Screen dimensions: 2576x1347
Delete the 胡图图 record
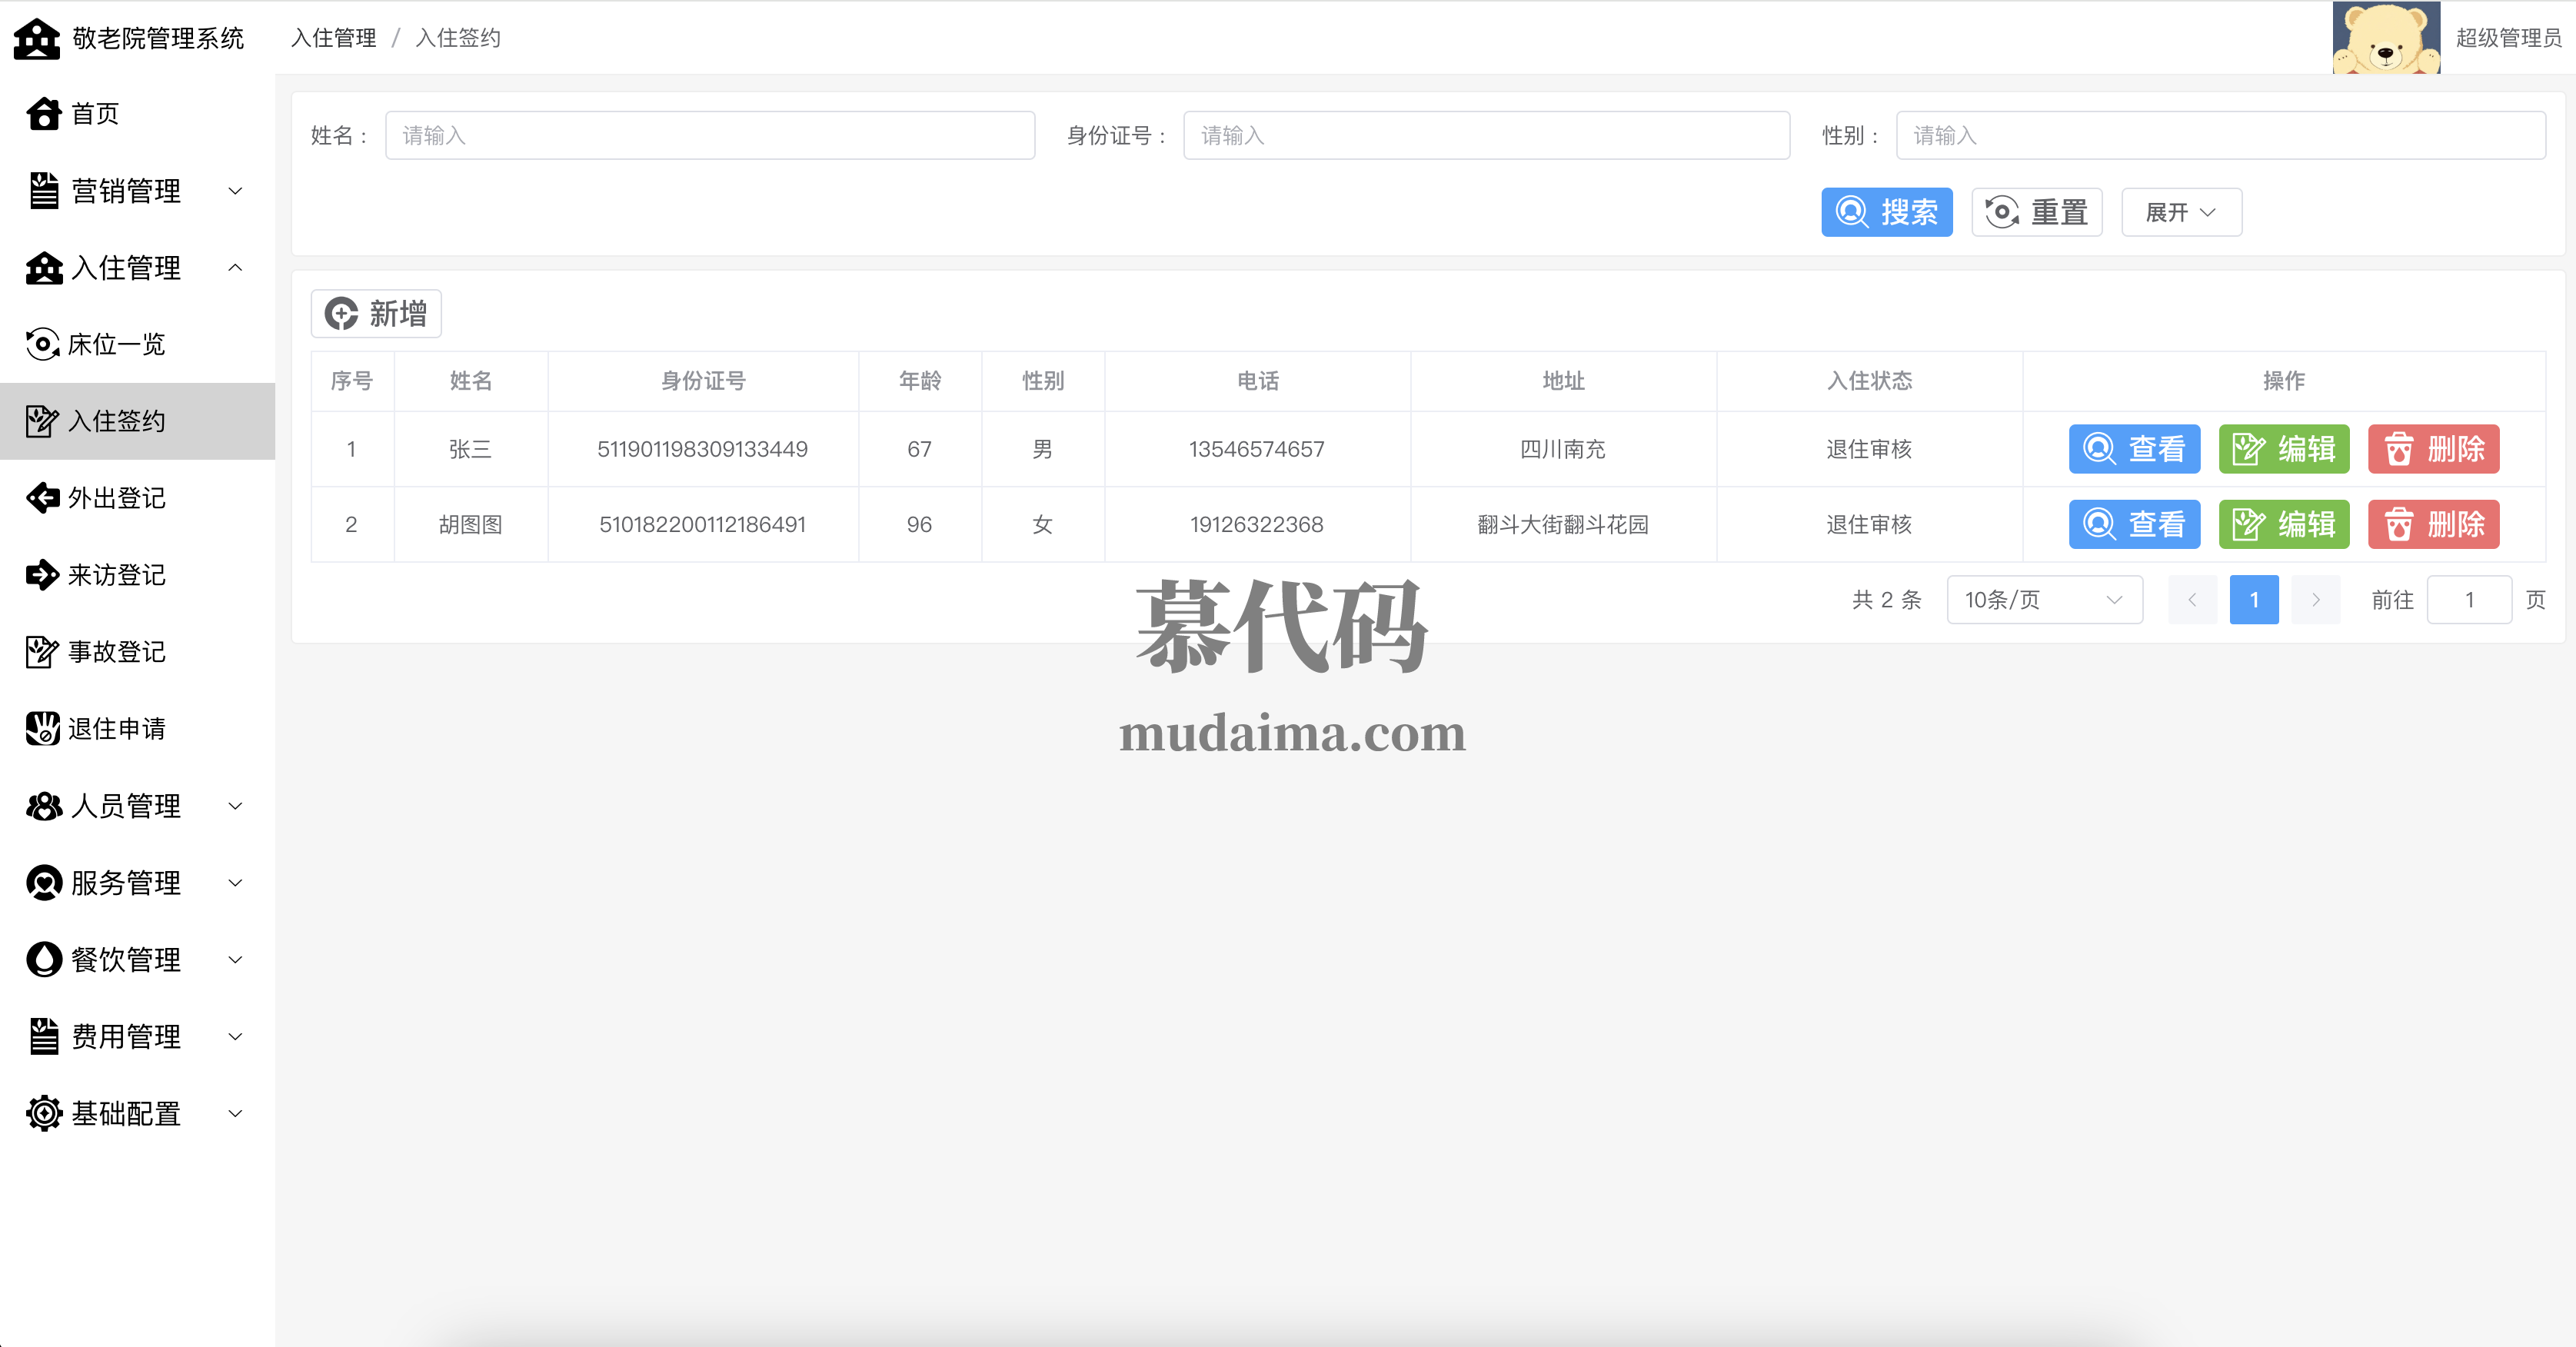pyautogui.click(x=2432, y=524)
